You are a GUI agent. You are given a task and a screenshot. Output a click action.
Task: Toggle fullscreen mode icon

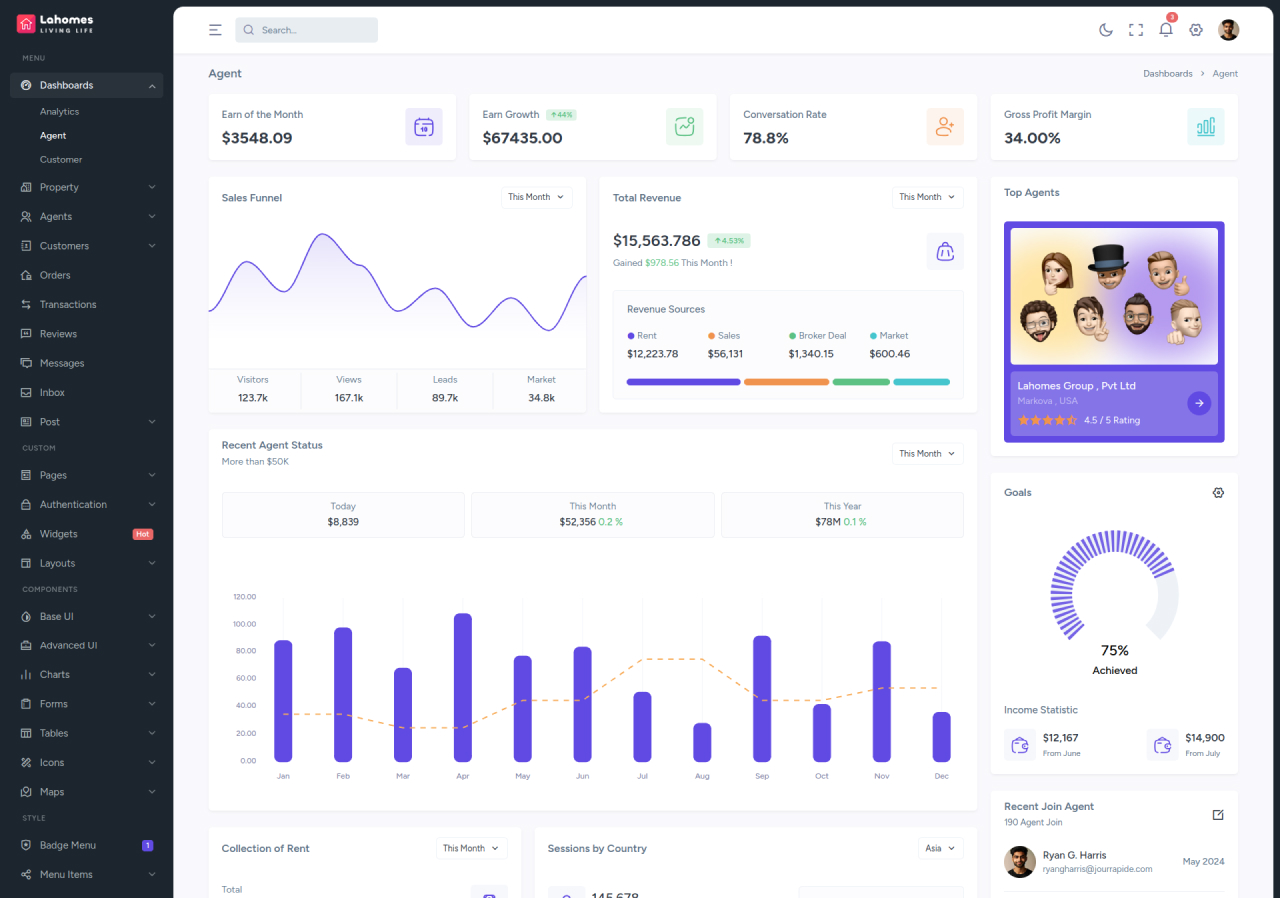click(1136, 30)
